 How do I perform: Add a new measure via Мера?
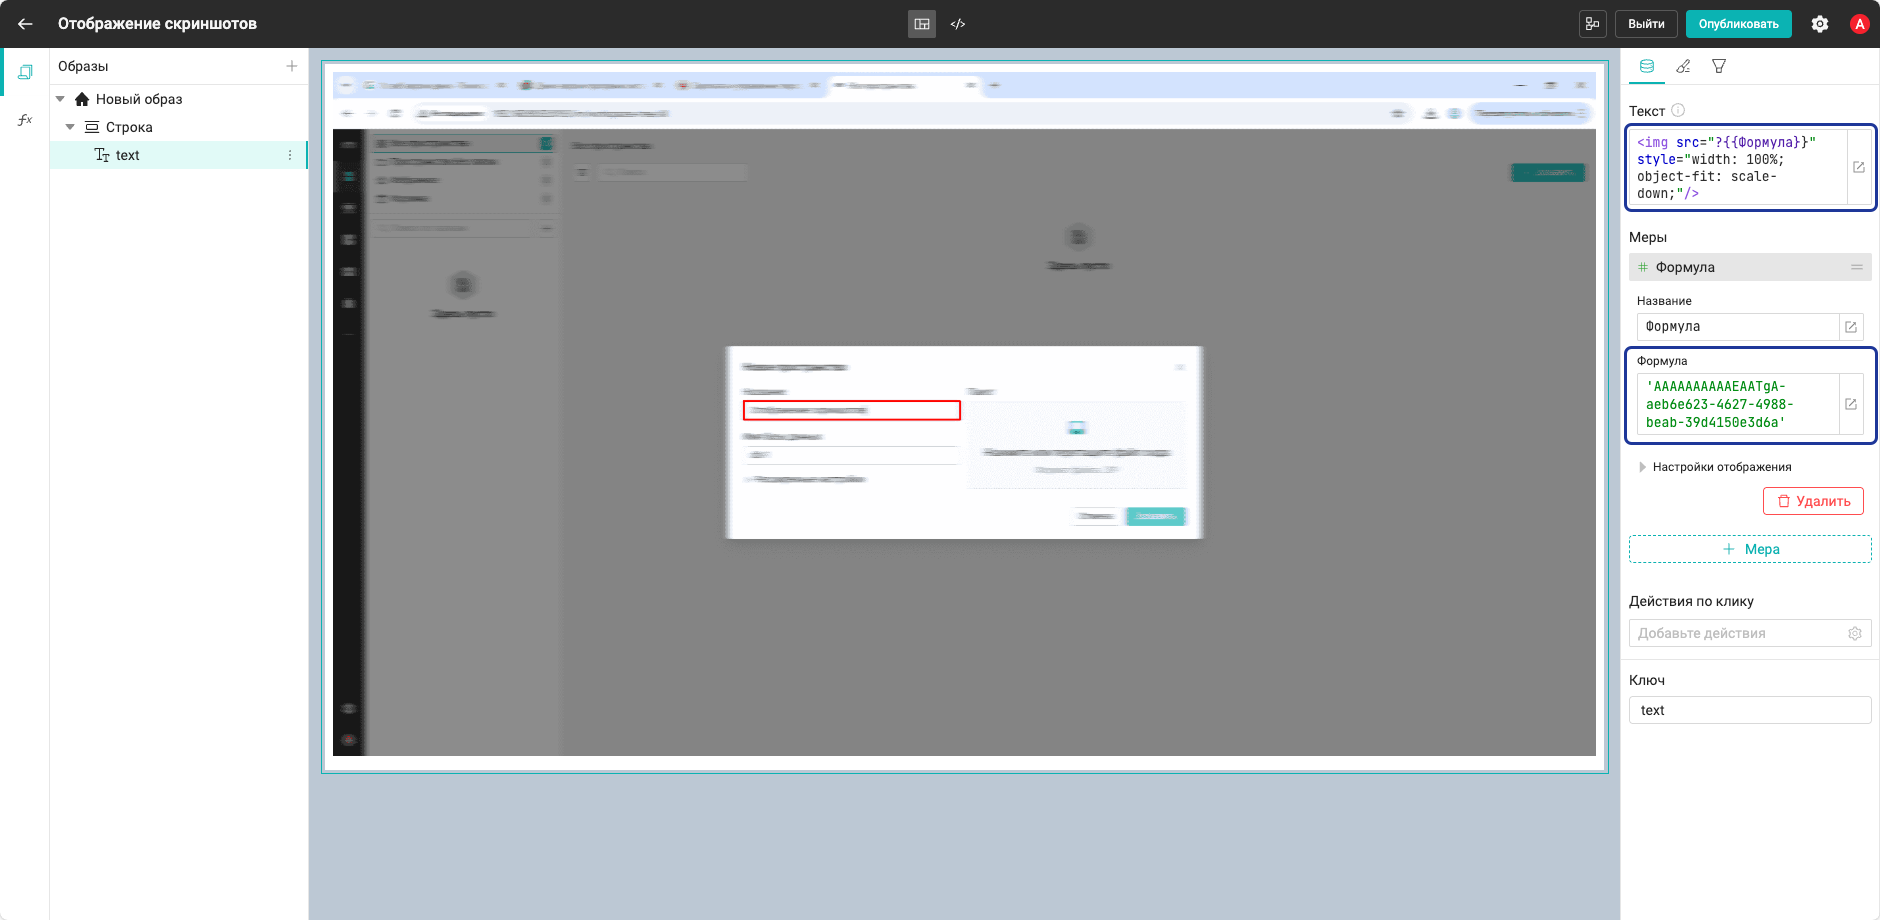pyautogui.click(x=1750, y=549)
